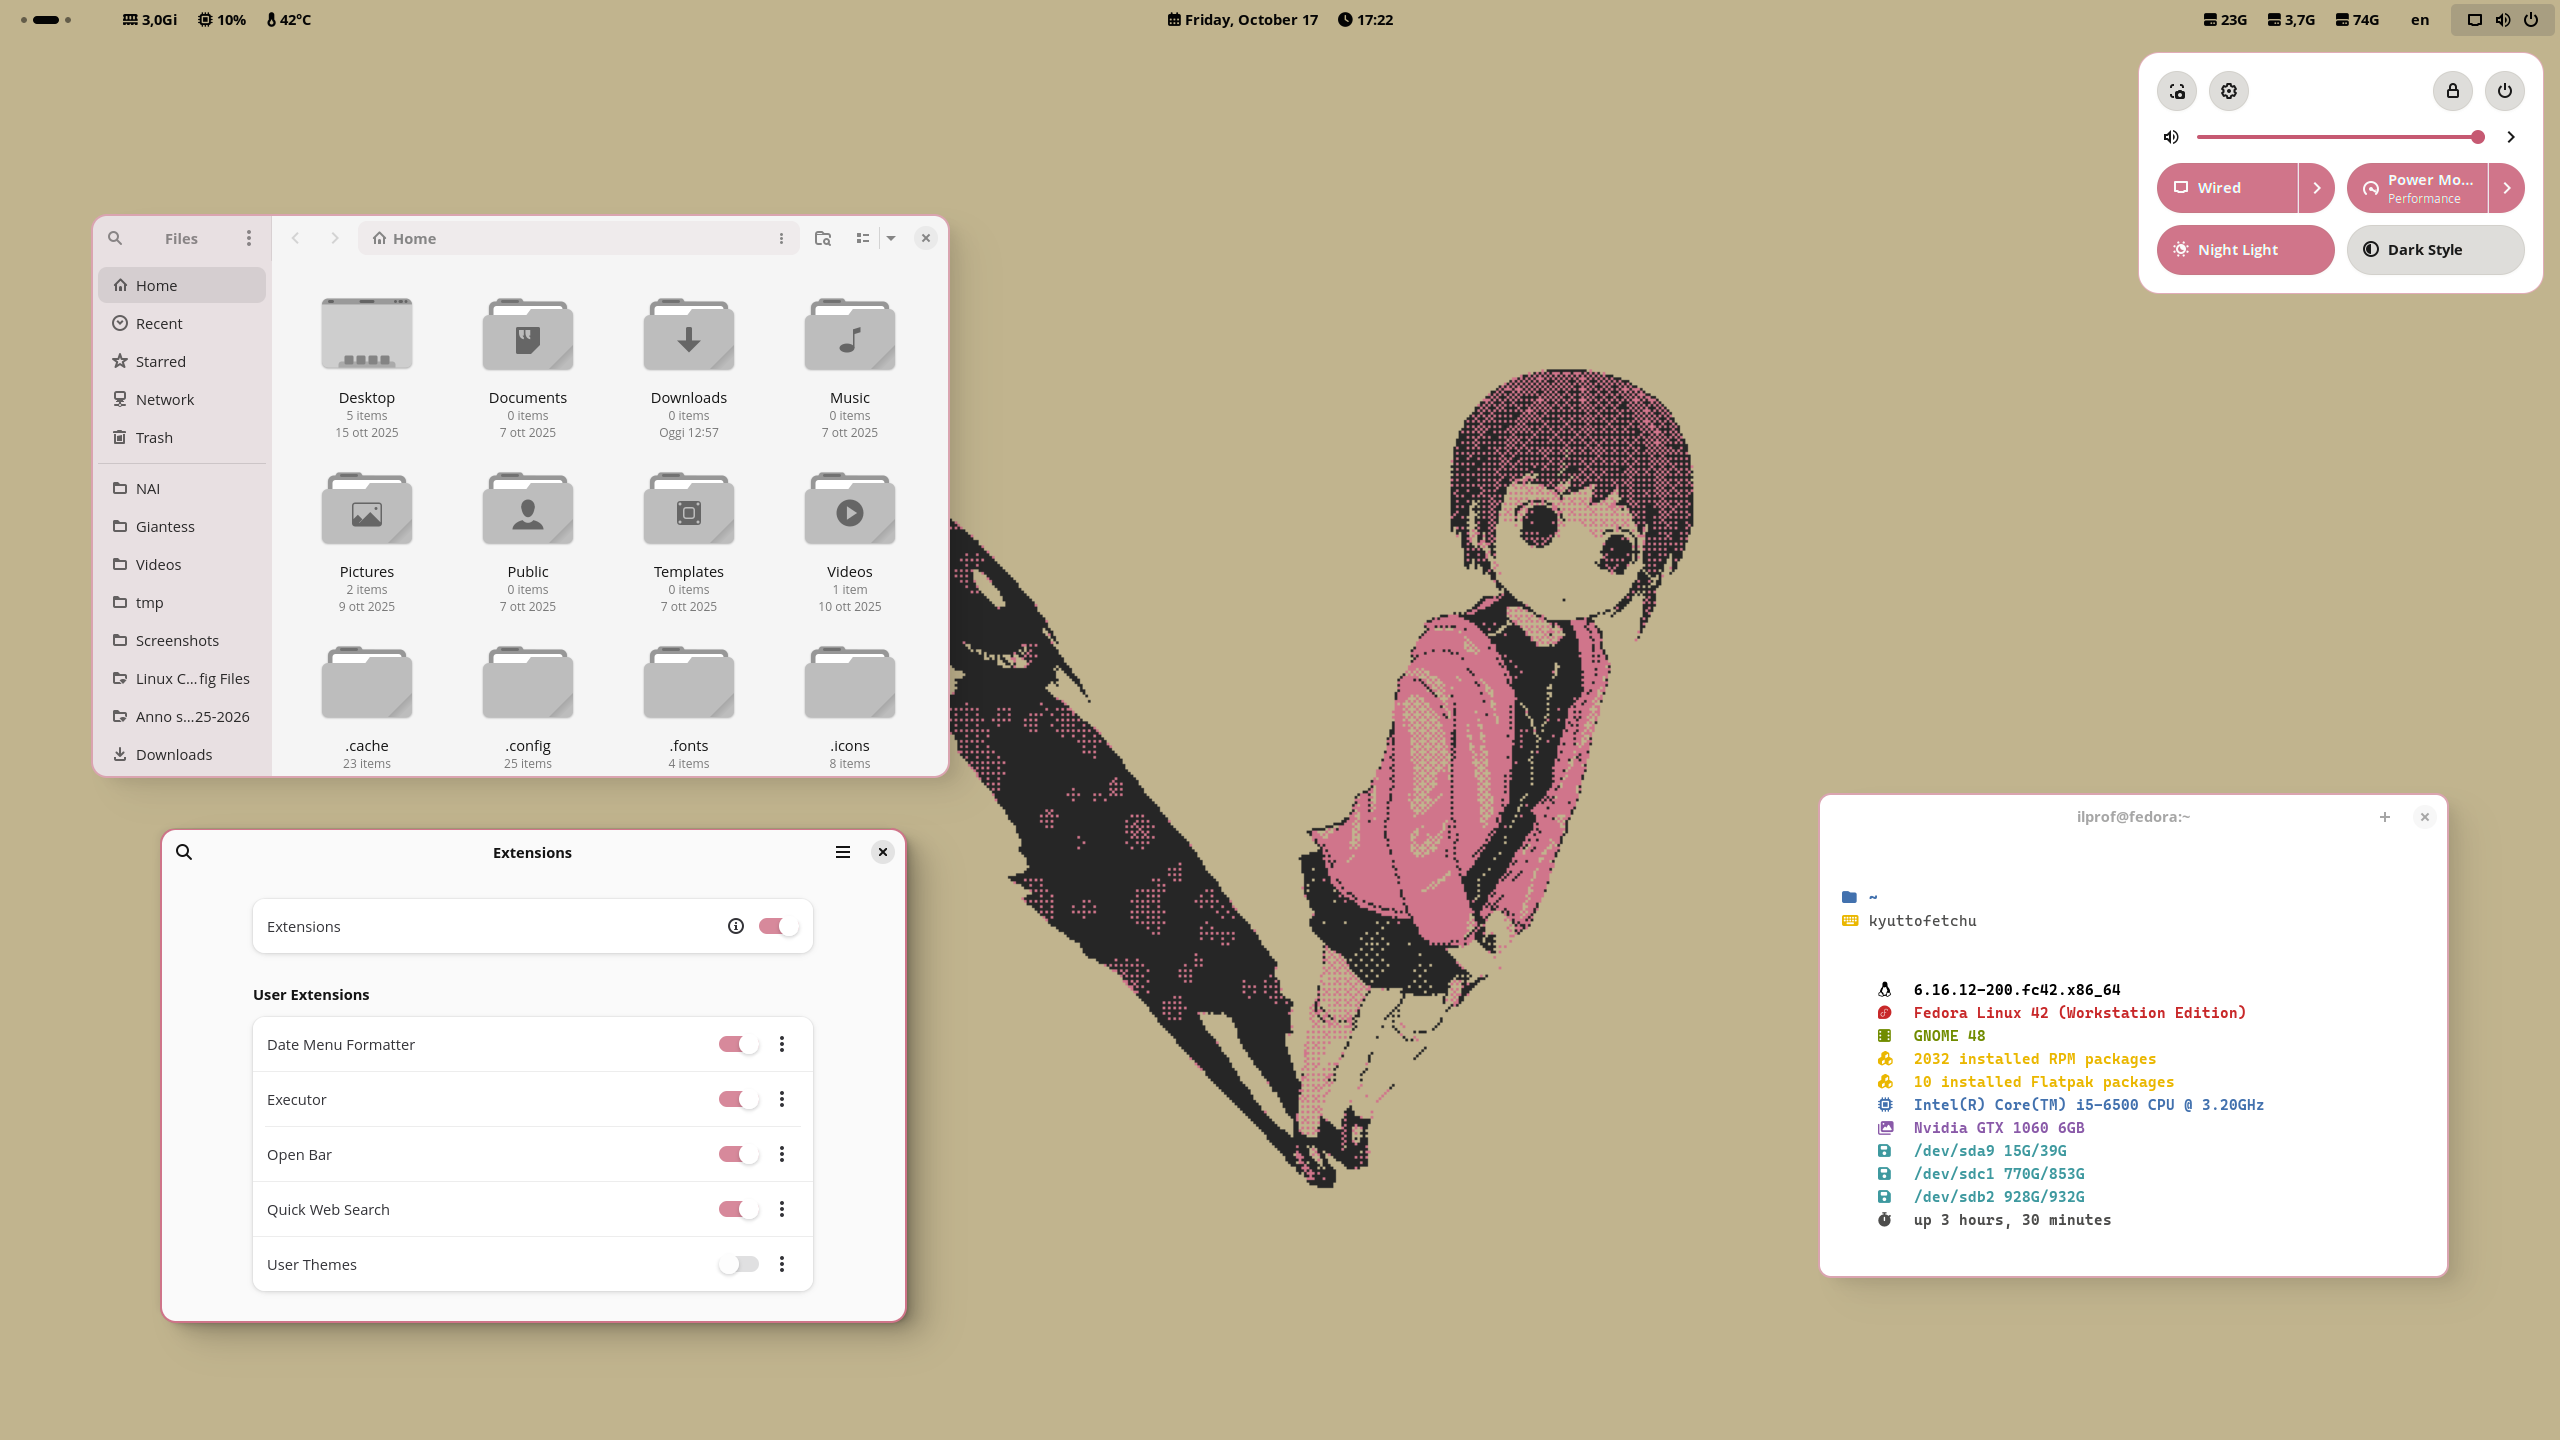The width and height of the screenshot is (2560, 1440).
Task: Open the Extensions hamburger menu
Action: (843, 852)
